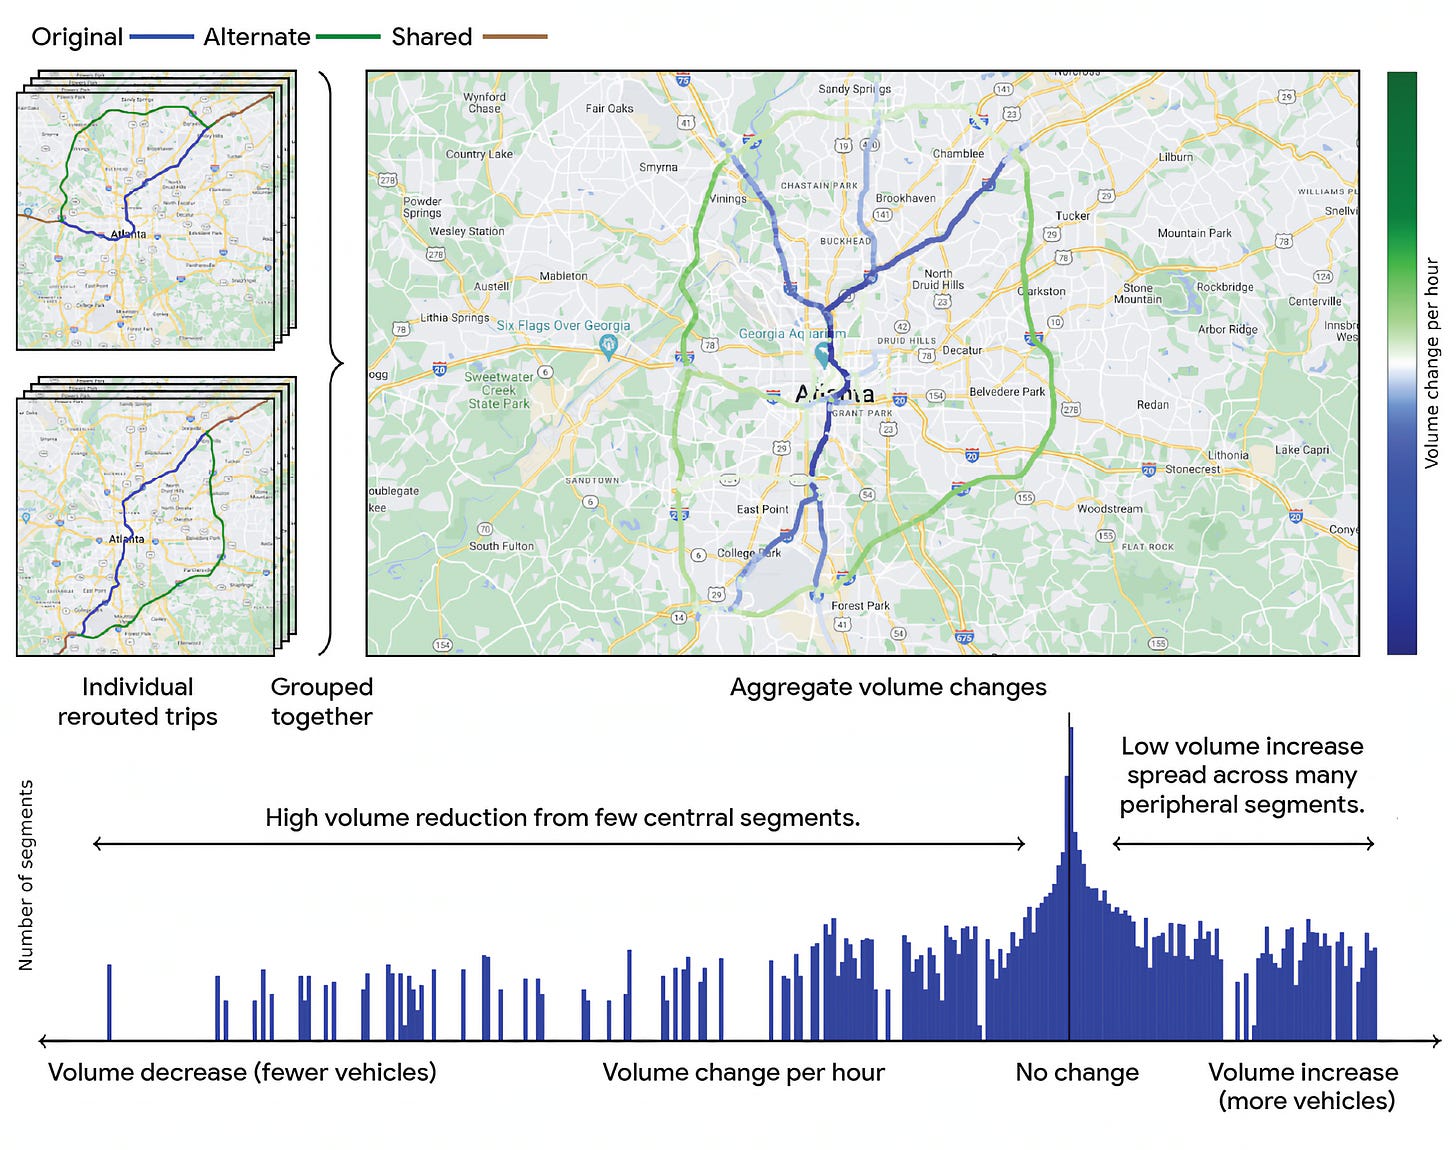Click the 'Aggregate volume changes' caption
This screenshot has height=1150, width=1456.
(x=888, y=687)
